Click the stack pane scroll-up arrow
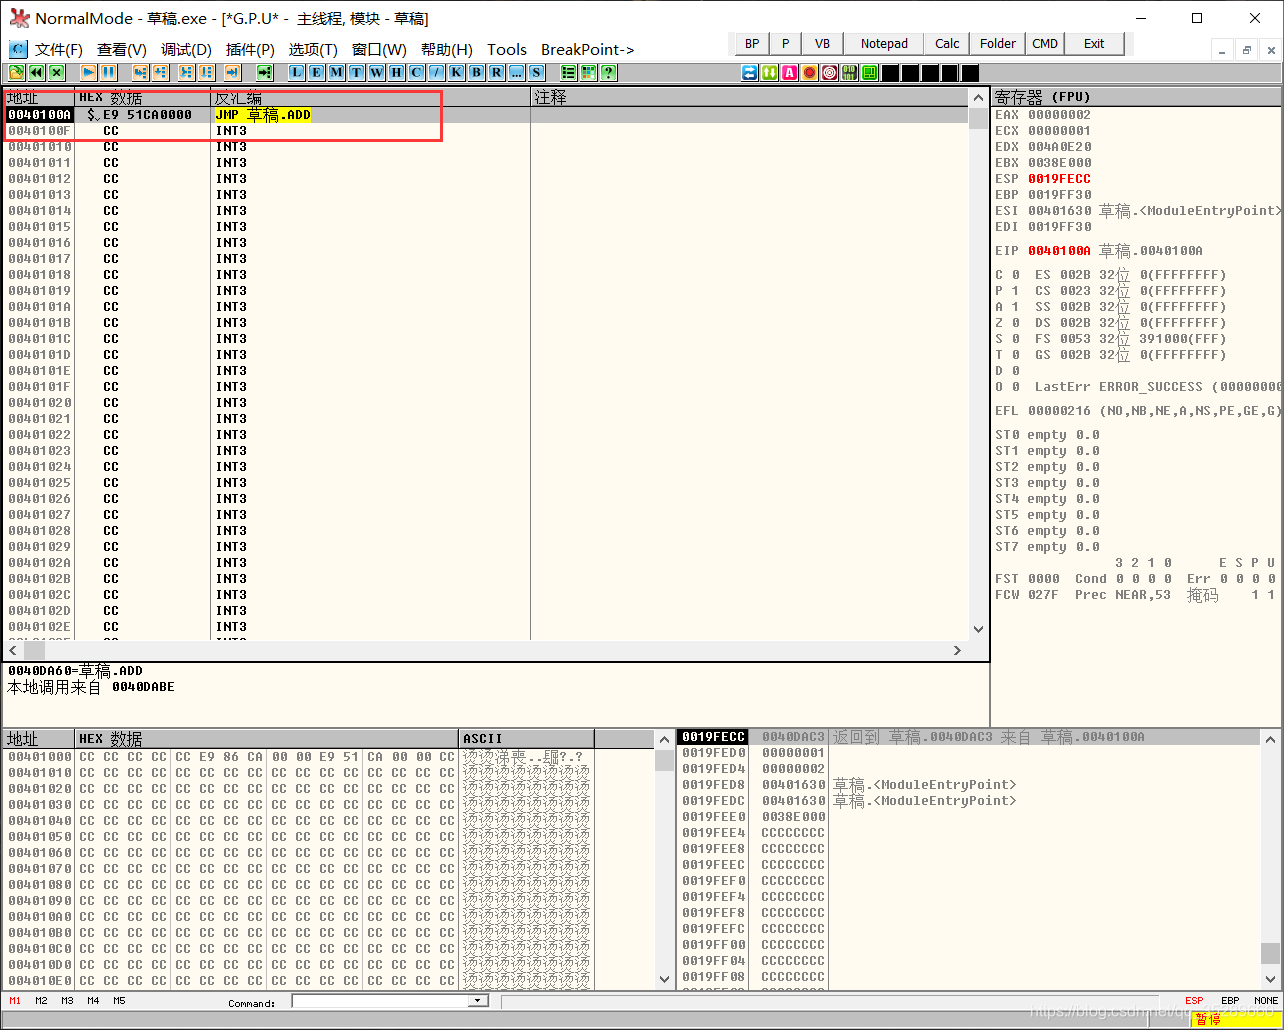Screen dimensions: 1284x1030 coord(1270,739)
